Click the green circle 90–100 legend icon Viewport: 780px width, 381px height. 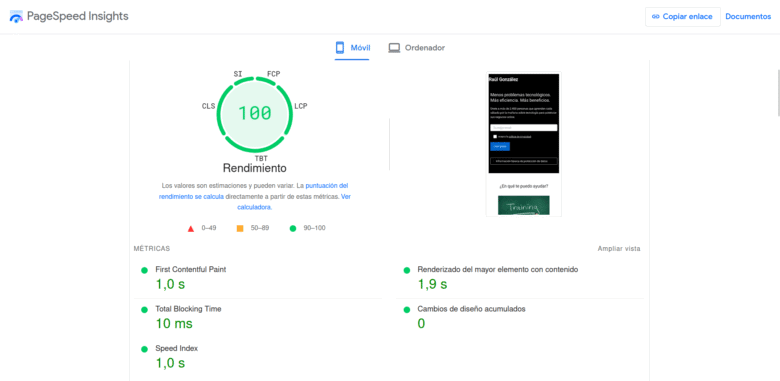pyautogui.click(x=292, y=228)
